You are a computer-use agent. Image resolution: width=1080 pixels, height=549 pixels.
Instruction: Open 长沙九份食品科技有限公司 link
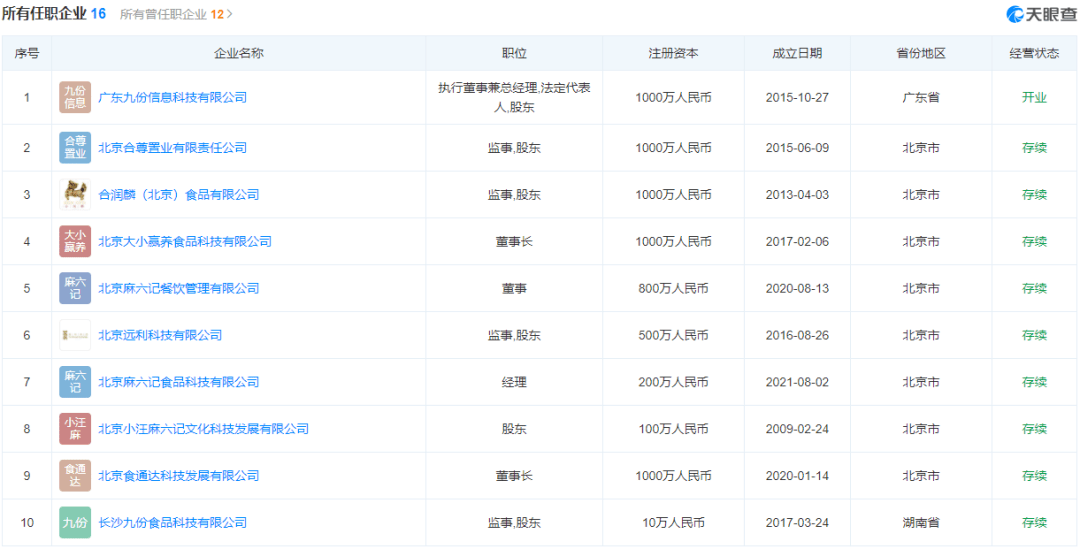click(x=172, y=523)
